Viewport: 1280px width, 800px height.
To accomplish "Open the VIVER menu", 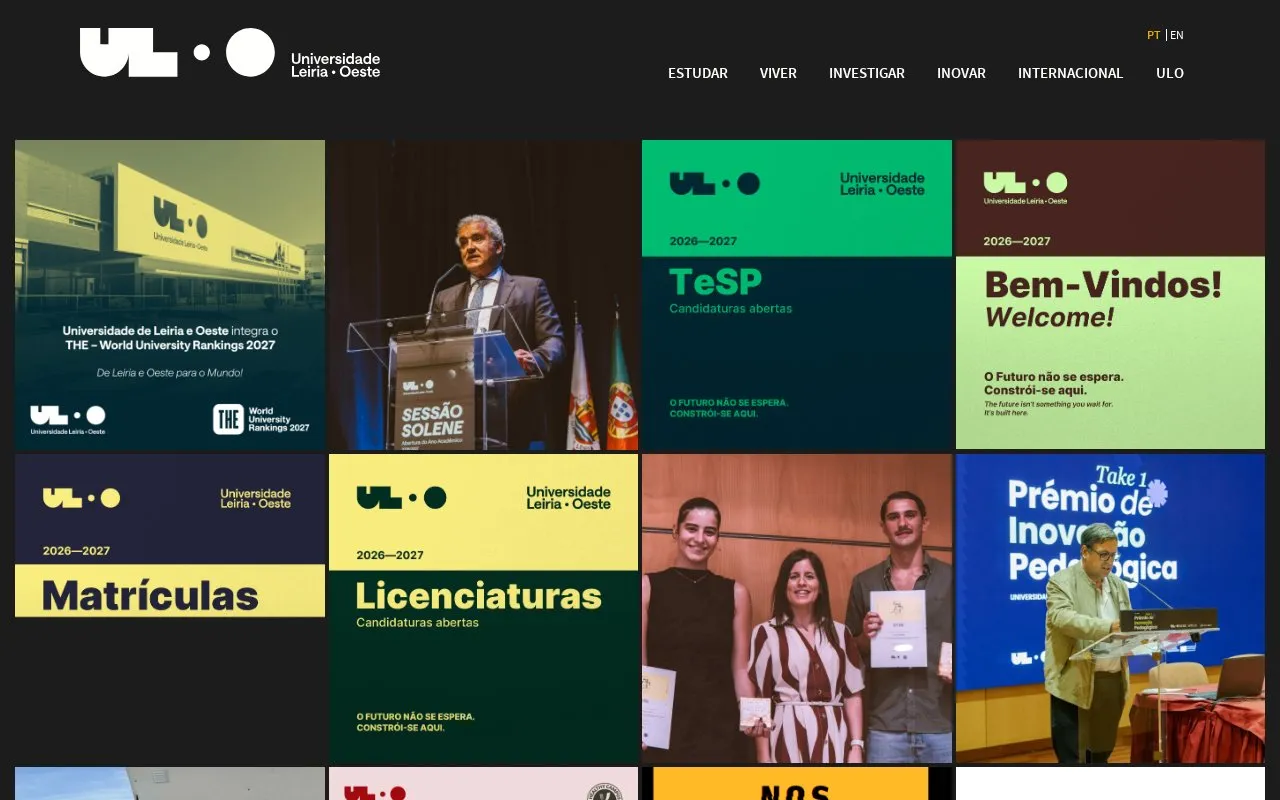I will click(x=778, y=73).
